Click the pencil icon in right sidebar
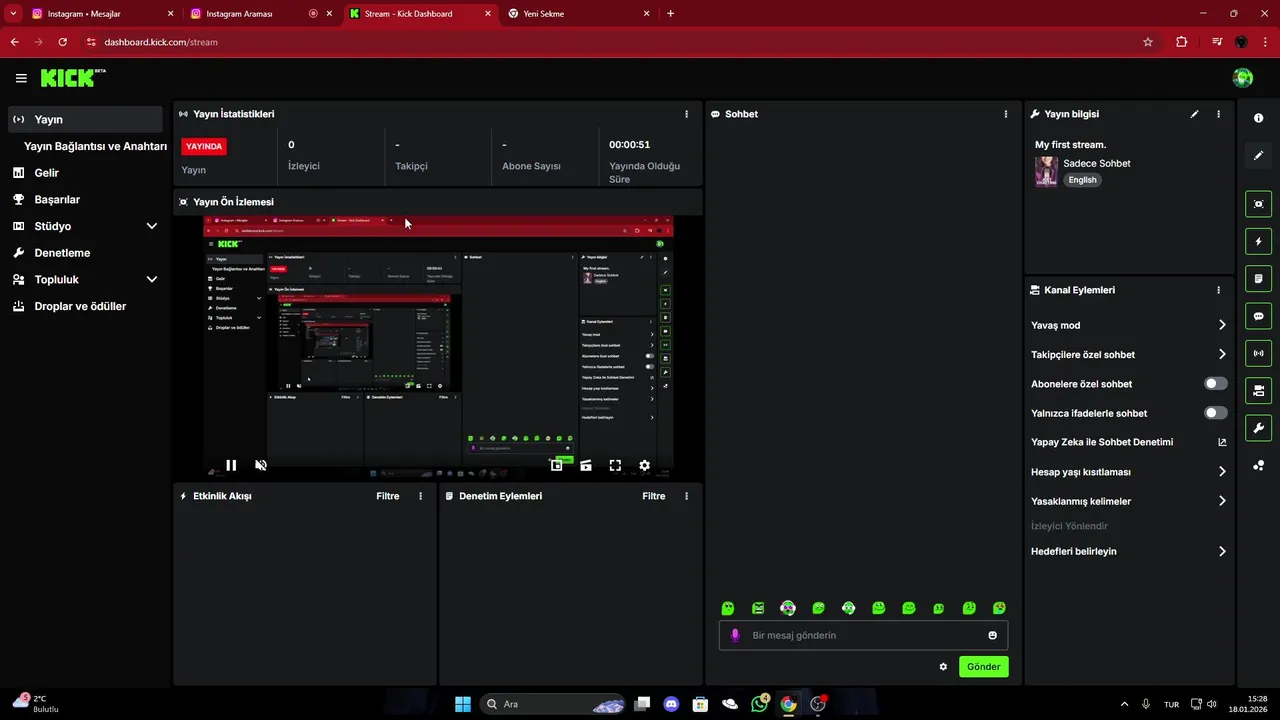The height and width of the screenshot is (720, 1280). pos(1258,155)
